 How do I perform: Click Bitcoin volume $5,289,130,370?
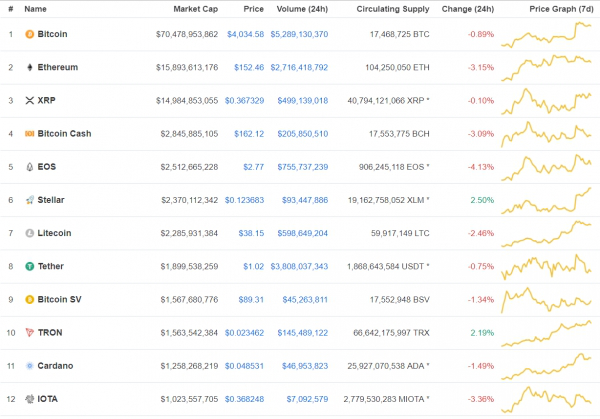click(x=299, y=34)
